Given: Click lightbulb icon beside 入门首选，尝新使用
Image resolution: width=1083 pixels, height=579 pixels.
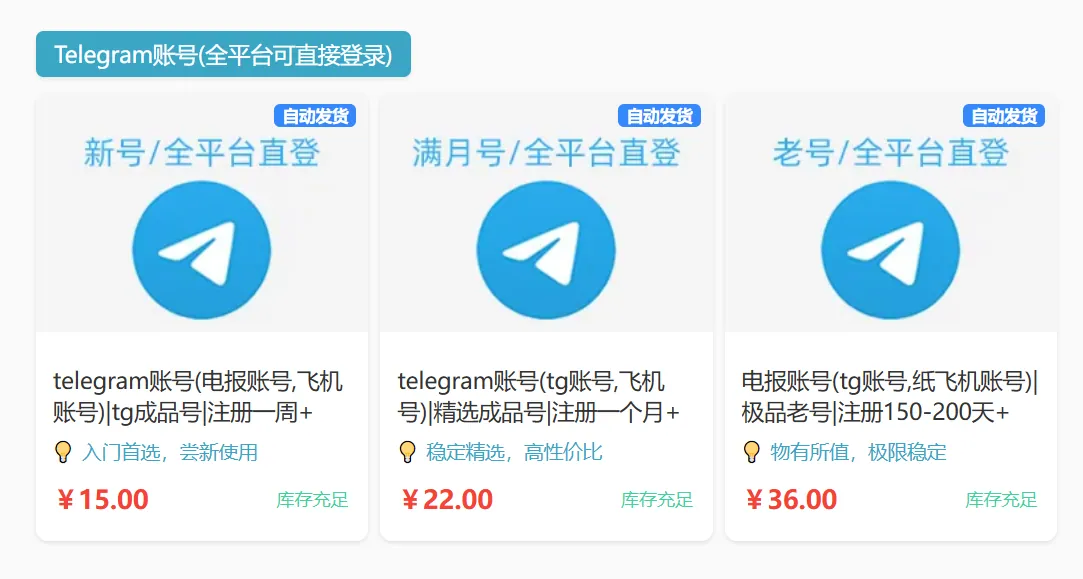Looking at the screenshot, I should point(63,453).
